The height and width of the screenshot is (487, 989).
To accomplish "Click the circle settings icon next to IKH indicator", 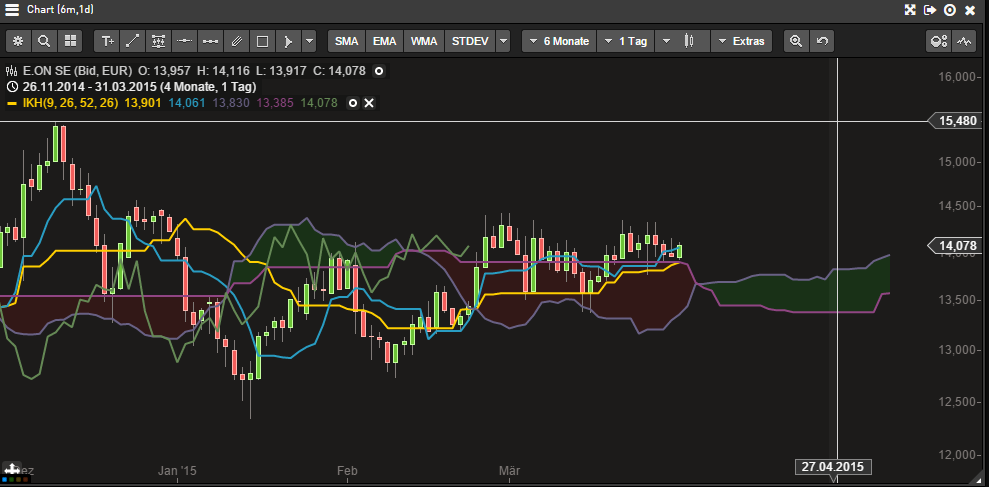I will pos(353,103).
